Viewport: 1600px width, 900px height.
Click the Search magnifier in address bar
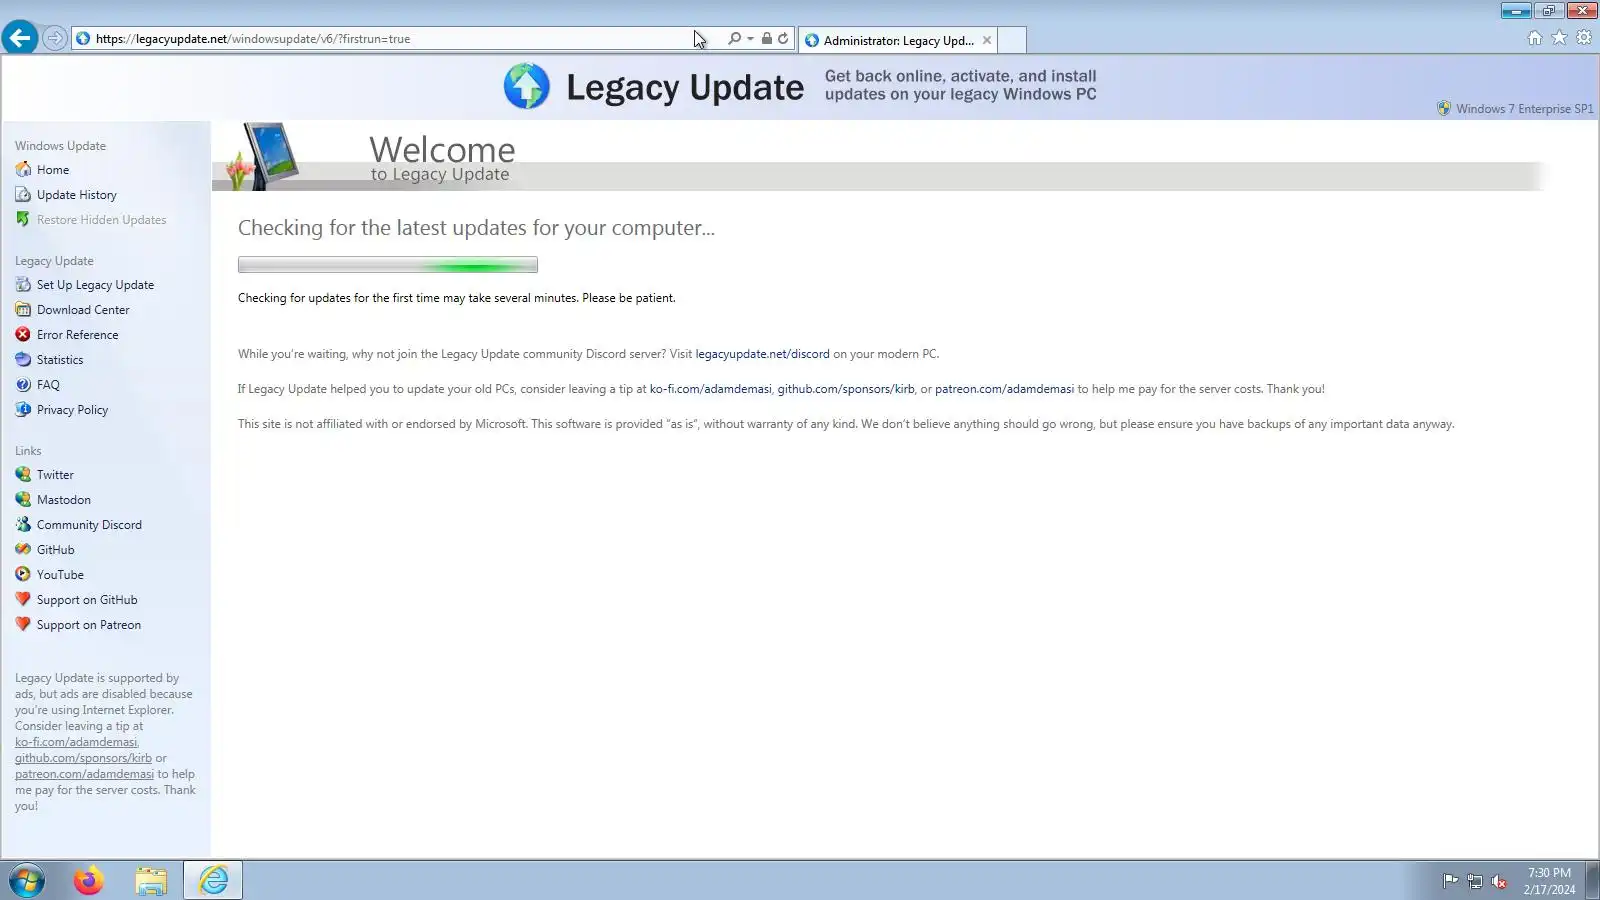click(735, 38)
